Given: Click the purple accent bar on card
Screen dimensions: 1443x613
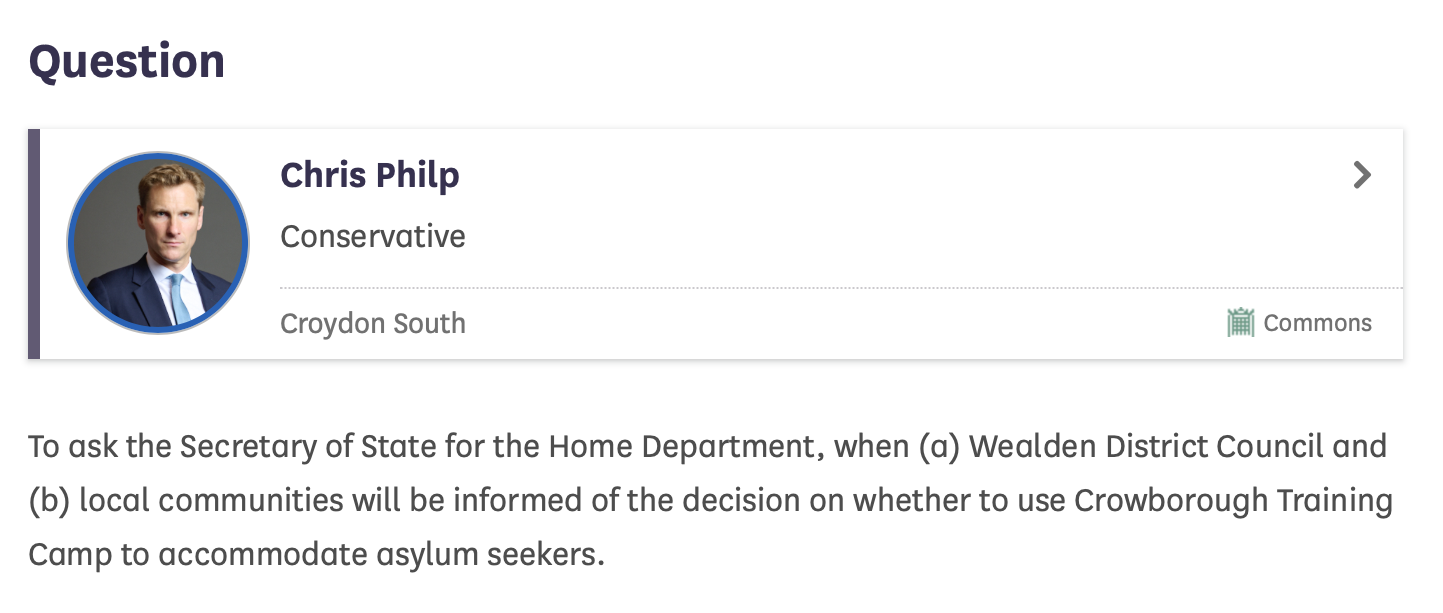Looking at the screenshot, I should coord(34,243).
